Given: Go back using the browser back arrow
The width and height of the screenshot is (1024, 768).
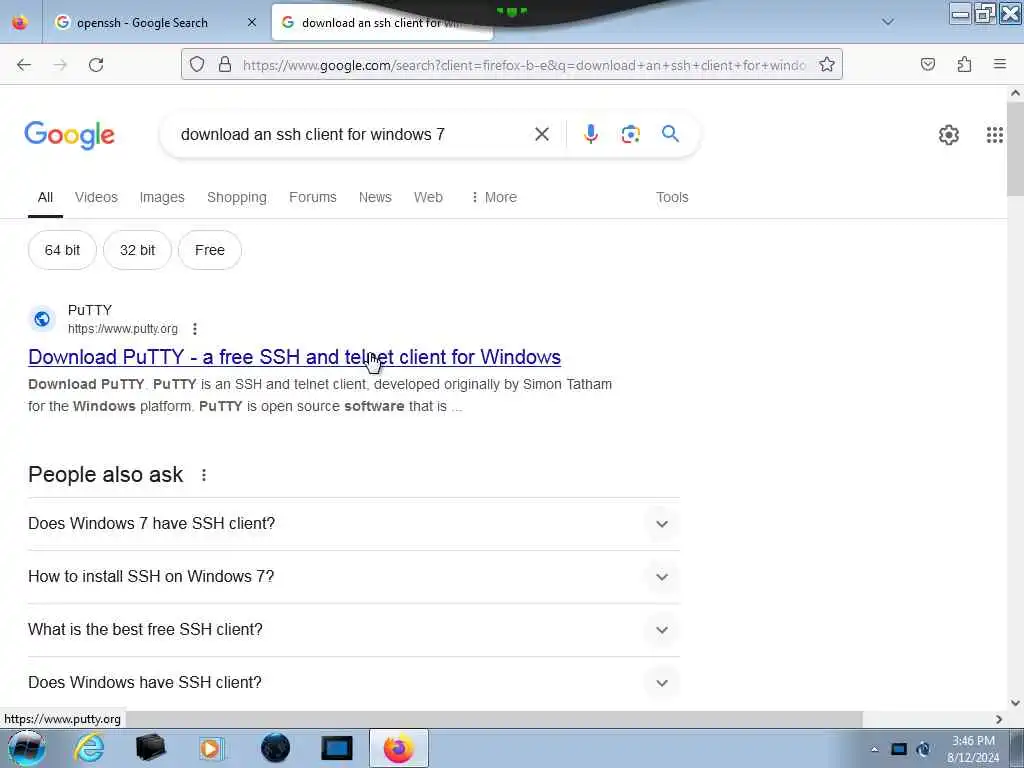Looking at the screenshot, I should (x=24, y=65).
